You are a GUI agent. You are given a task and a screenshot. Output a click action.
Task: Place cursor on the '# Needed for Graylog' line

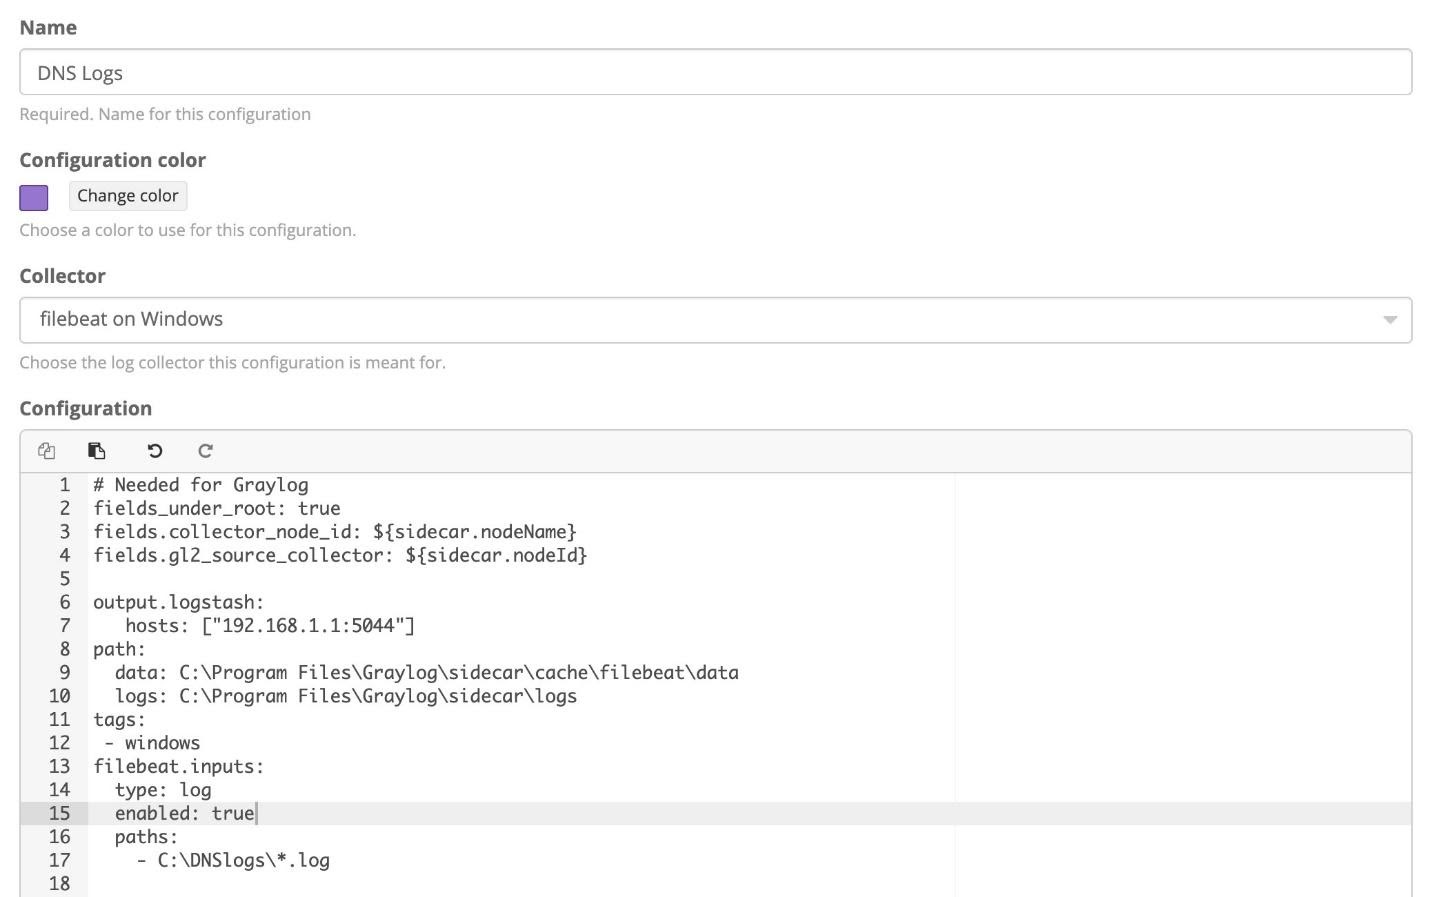coord(201,485)
